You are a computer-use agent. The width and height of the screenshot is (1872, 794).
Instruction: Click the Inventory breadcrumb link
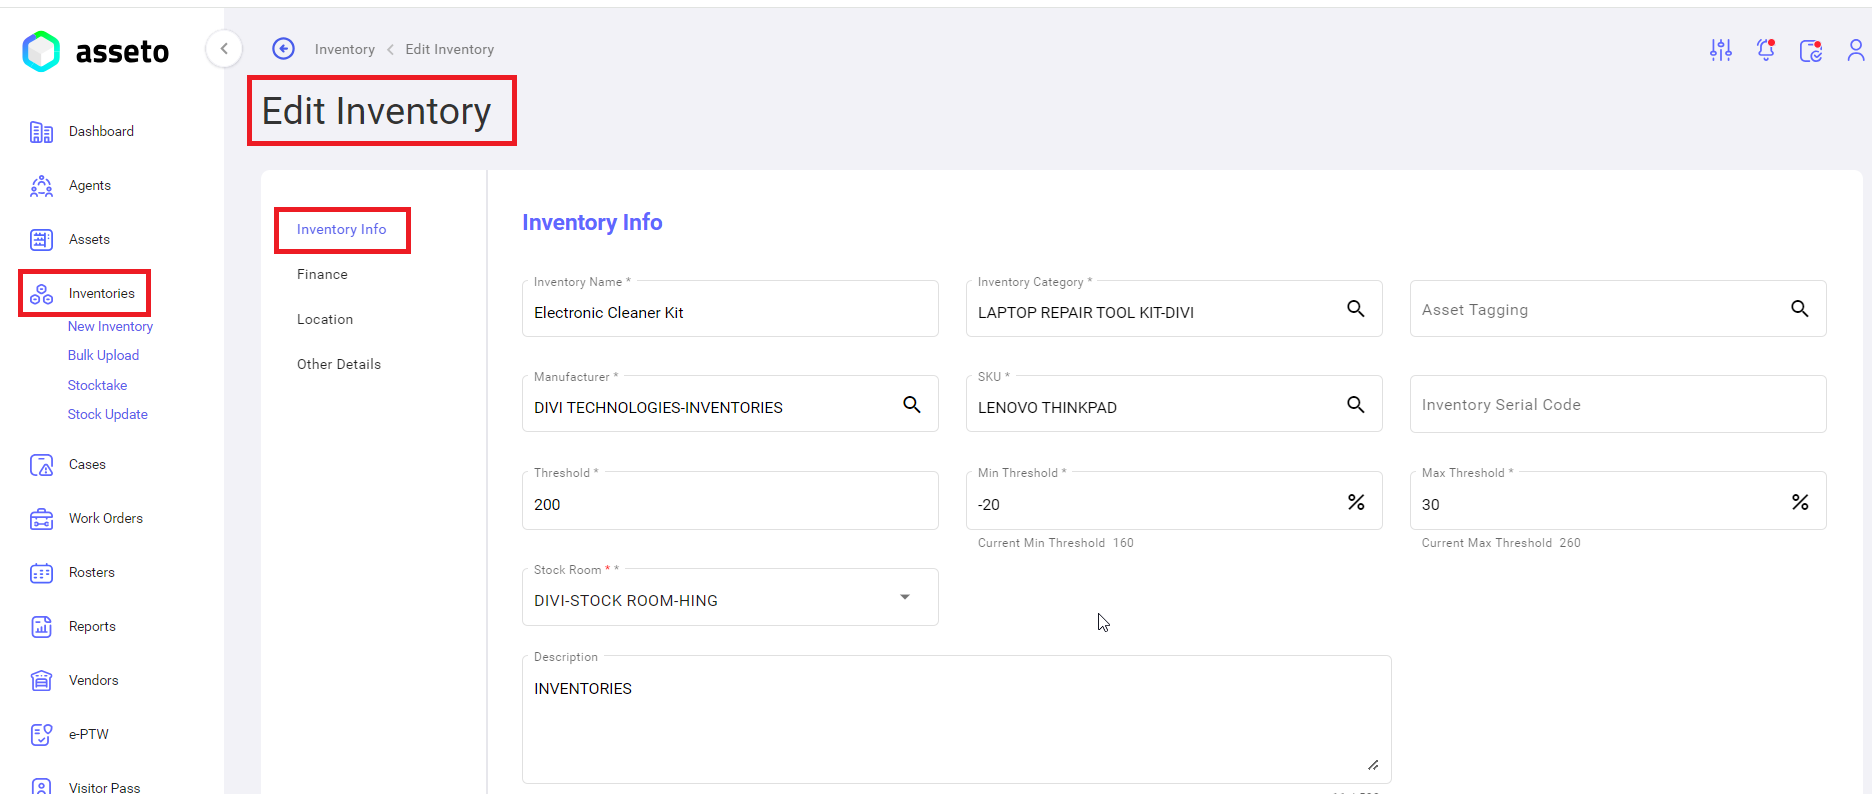[344, 49]
